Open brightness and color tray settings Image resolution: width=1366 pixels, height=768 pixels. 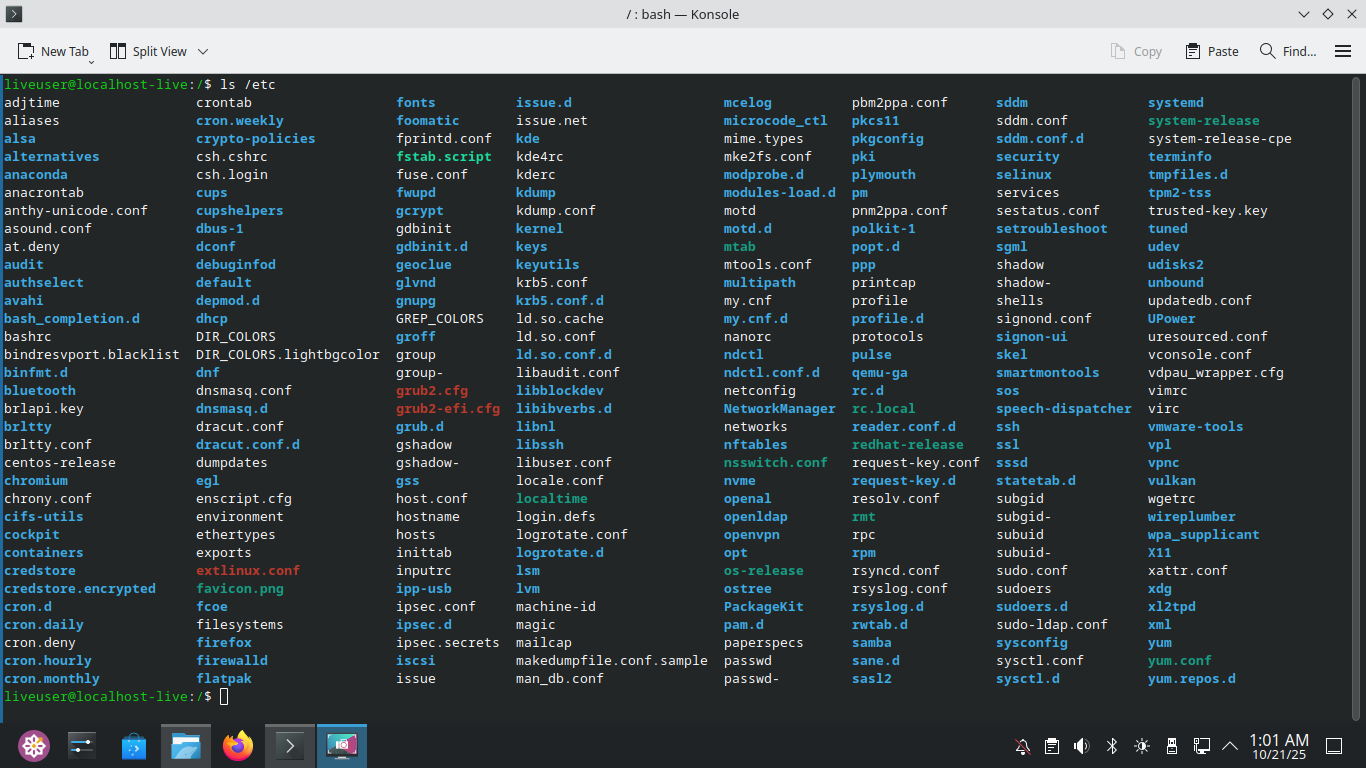point(1142,746)
